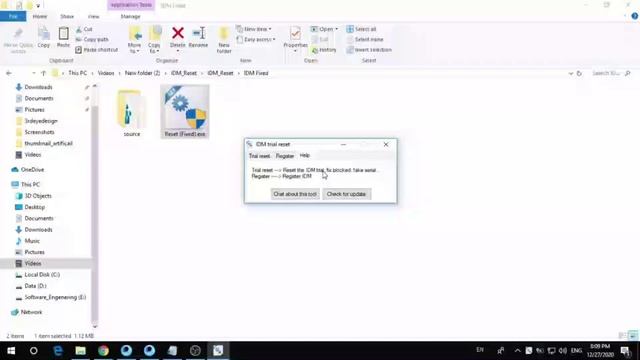Open the address bar history dropdown
This screenshot has height=360, width=640.
[571, 73]
